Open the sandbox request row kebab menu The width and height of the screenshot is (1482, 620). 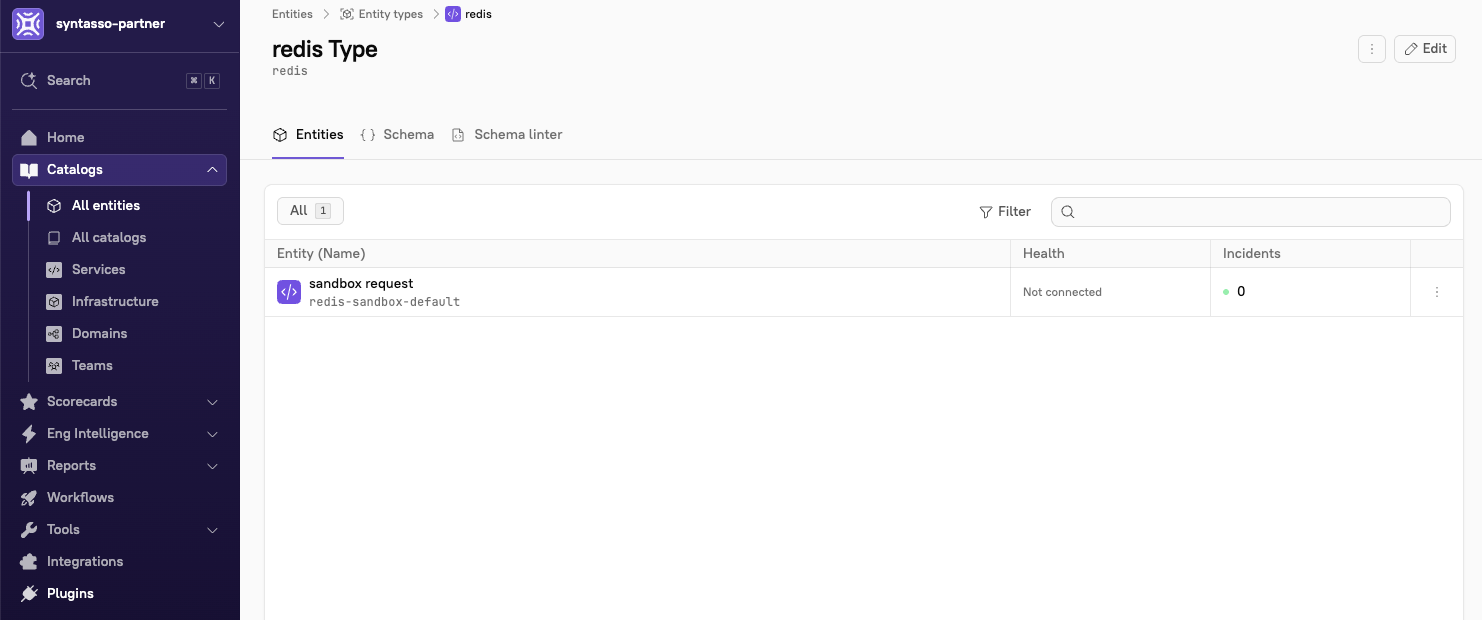pos(1437,292)
